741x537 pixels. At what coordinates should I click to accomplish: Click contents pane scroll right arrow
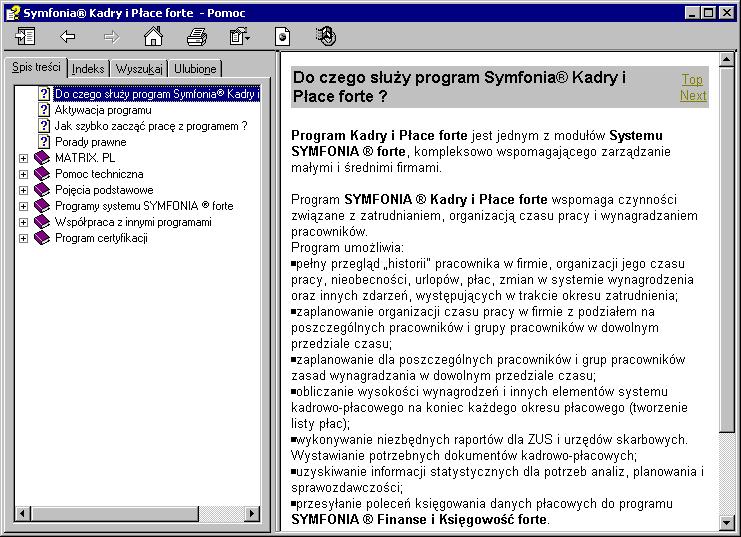pos(252,513)
